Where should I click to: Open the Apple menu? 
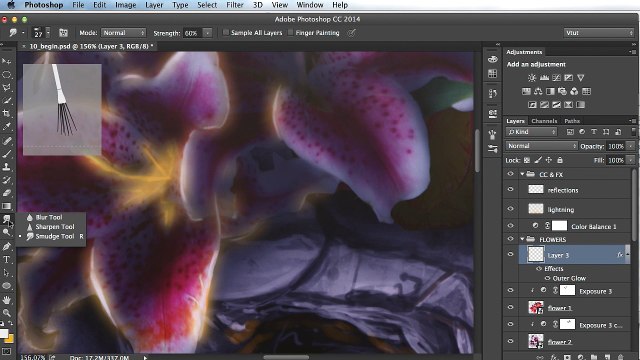(11, 5)
